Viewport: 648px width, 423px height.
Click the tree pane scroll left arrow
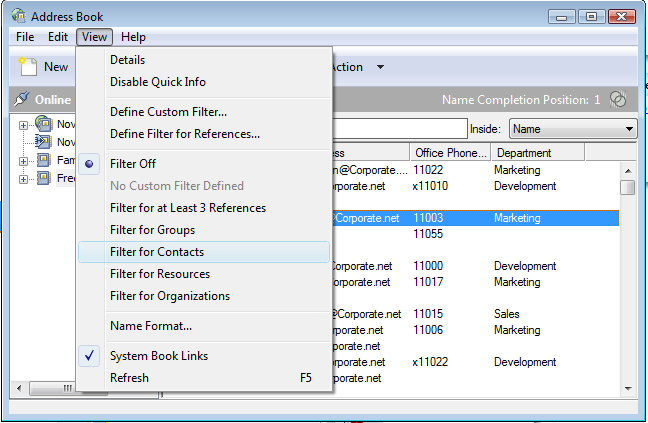point(19,388)
